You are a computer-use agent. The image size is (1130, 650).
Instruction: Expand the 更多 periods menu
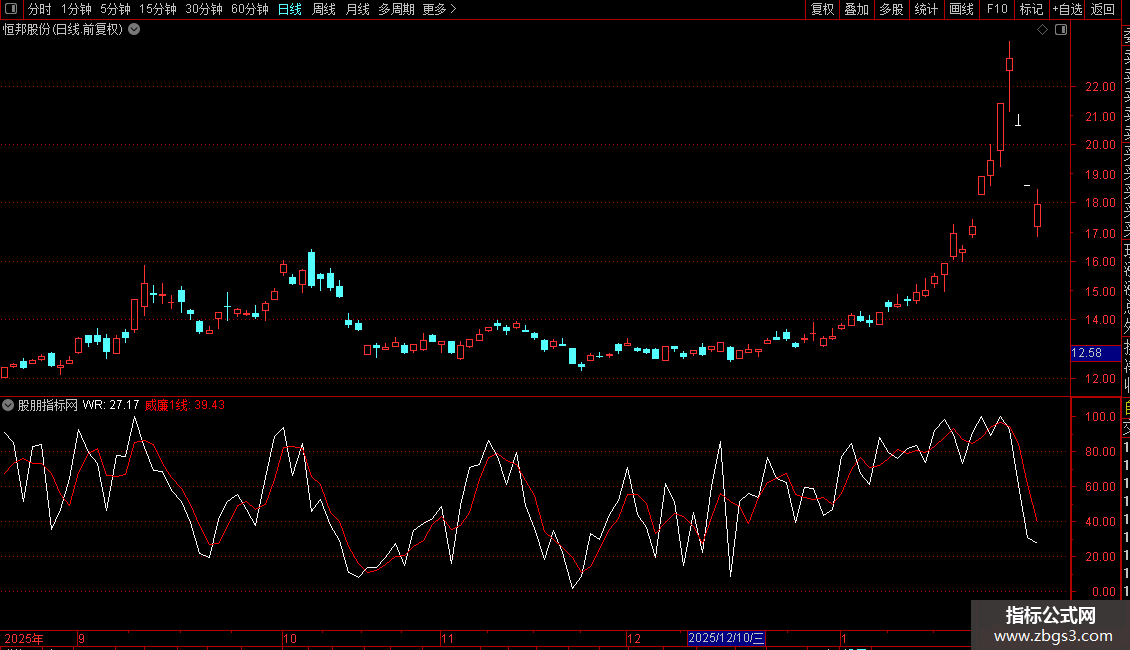(x=439, y=9)
